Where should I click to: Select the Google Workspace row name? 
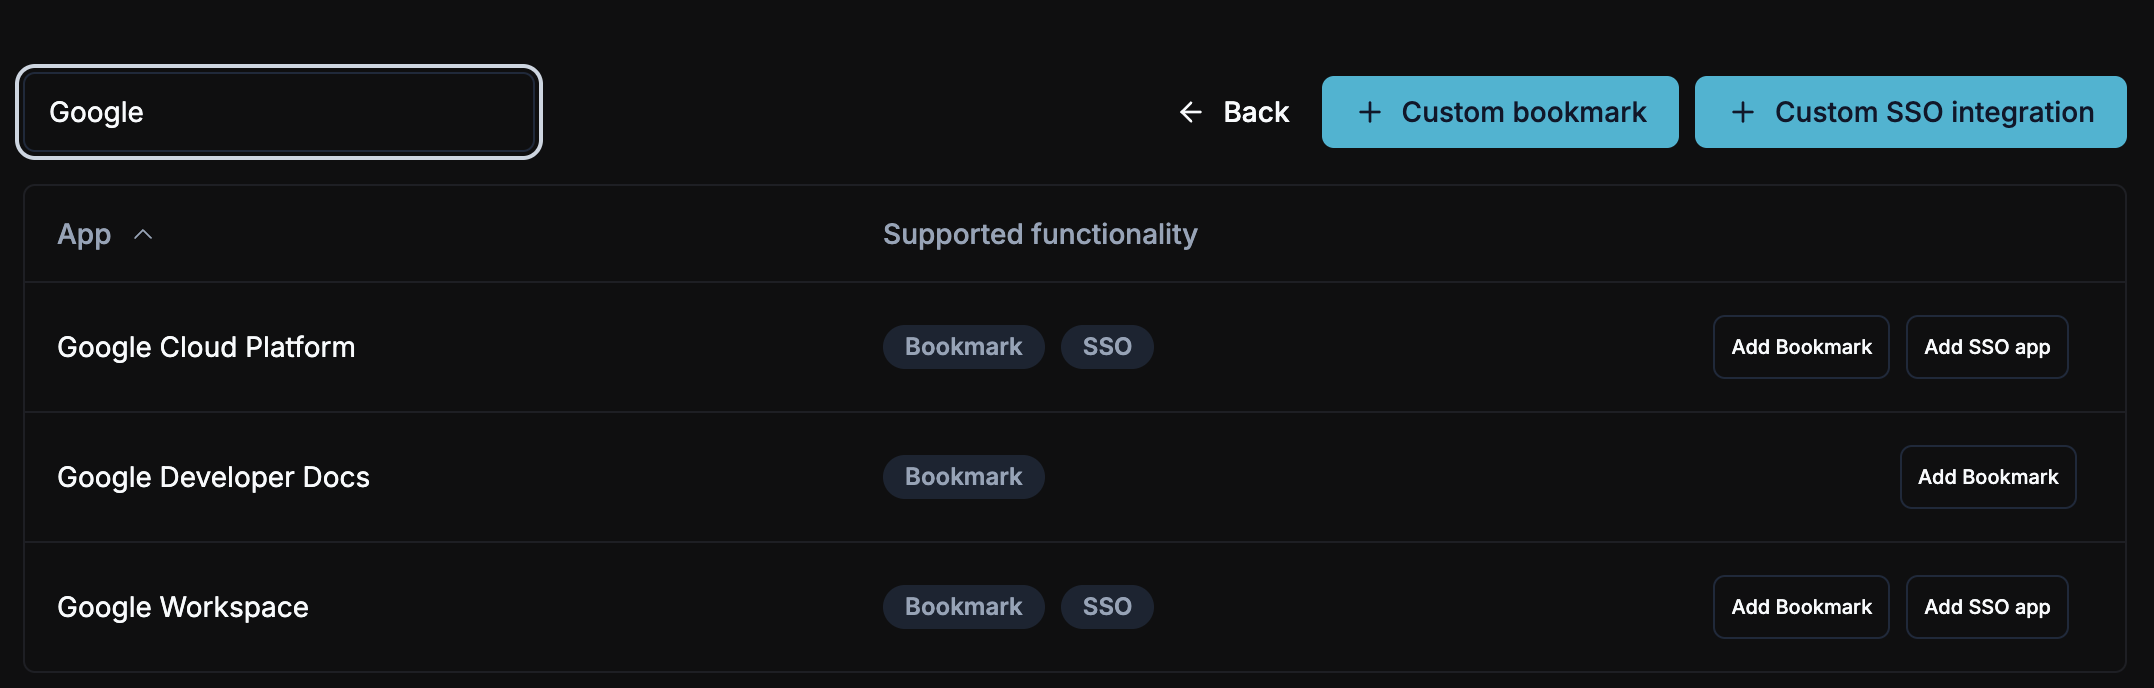(x=183, y=607)
